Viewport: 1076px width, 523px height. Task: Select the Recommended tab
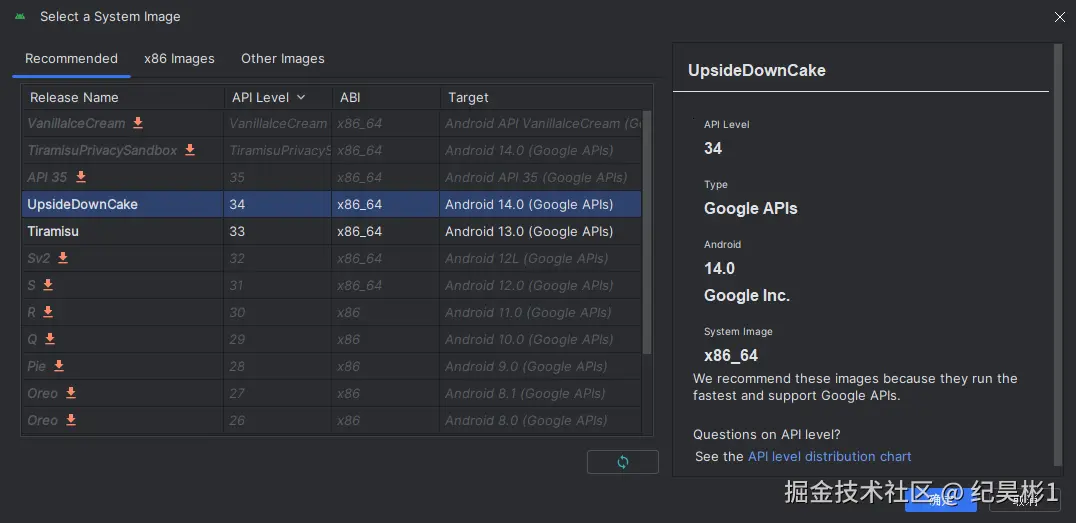click(x=71, y=58)
